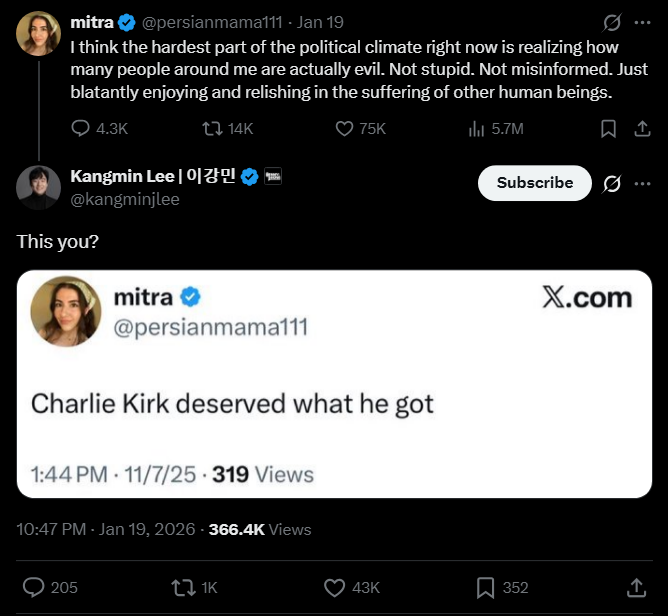
Task: Reply to Kangmin Lee's post
Action: click(x=36, y=587)
